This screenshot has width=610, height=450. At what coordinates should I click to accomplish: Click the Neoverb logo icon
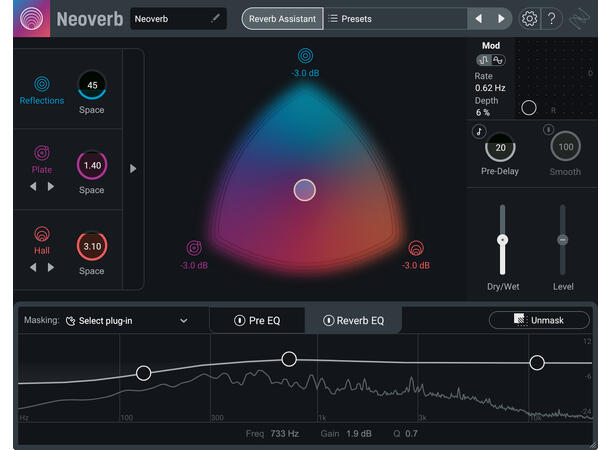(32, 19)
